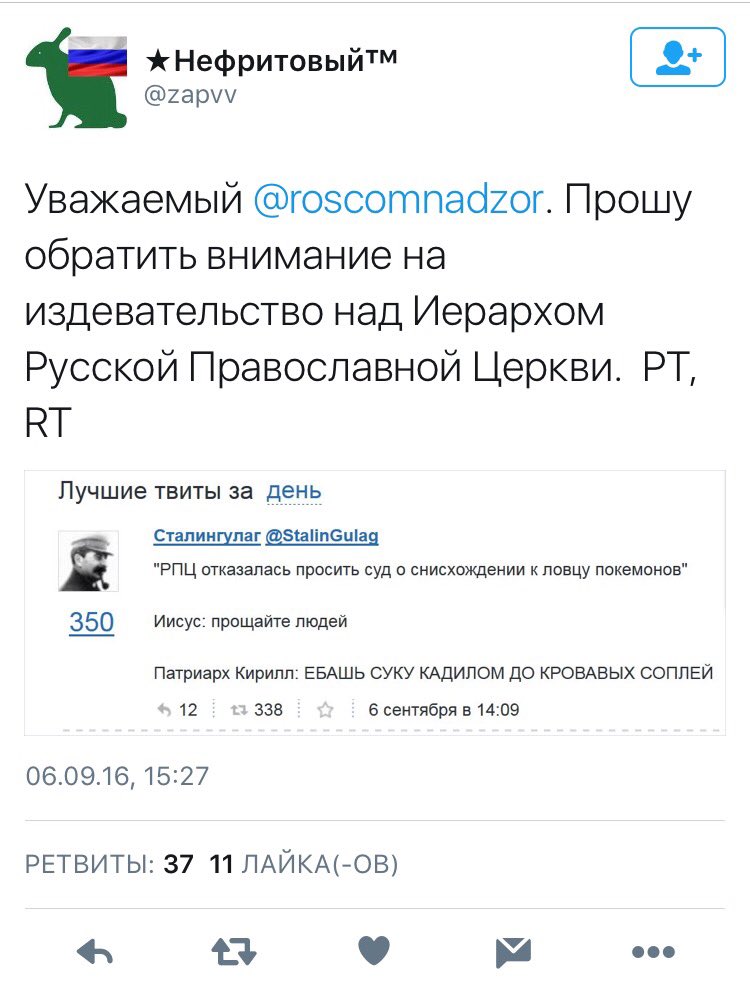750x992 pixels.
Task: Click the tweet timestamp 06.09.16, 15:27
Action: click(117, 776)
